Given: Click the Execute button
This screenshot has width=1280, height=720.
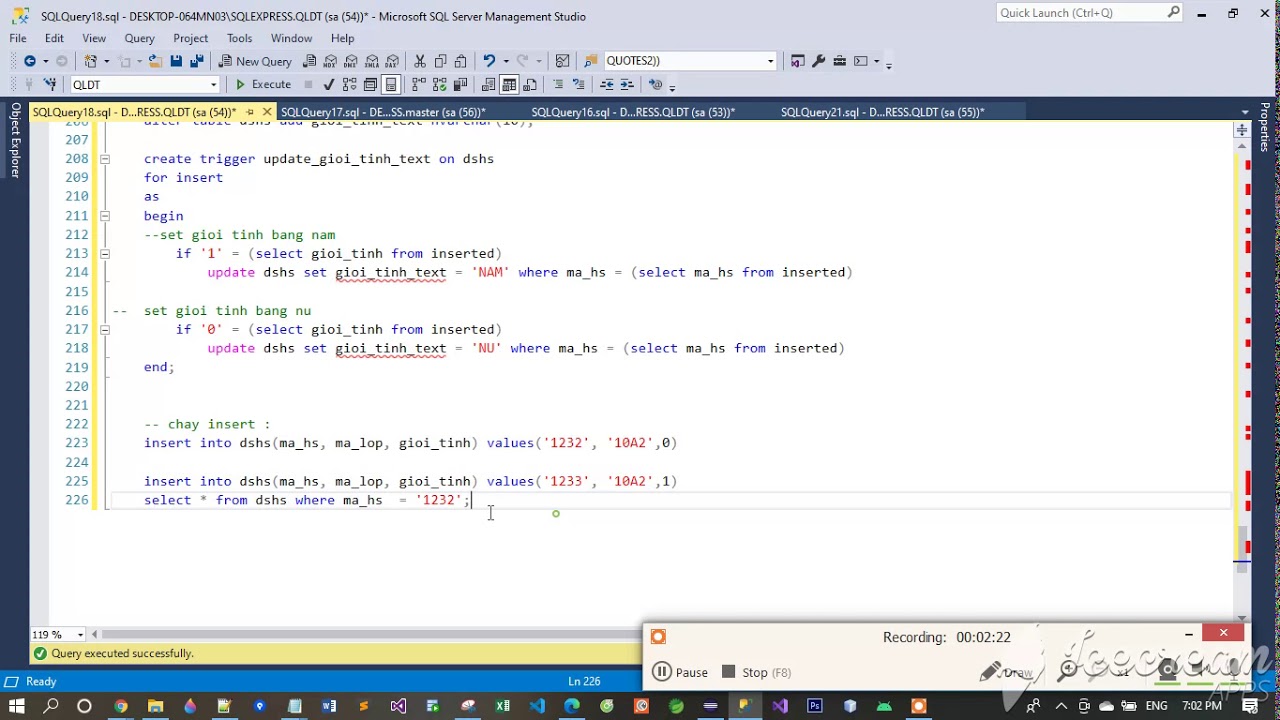Looking at the screenshot, I should pos(262,85).
